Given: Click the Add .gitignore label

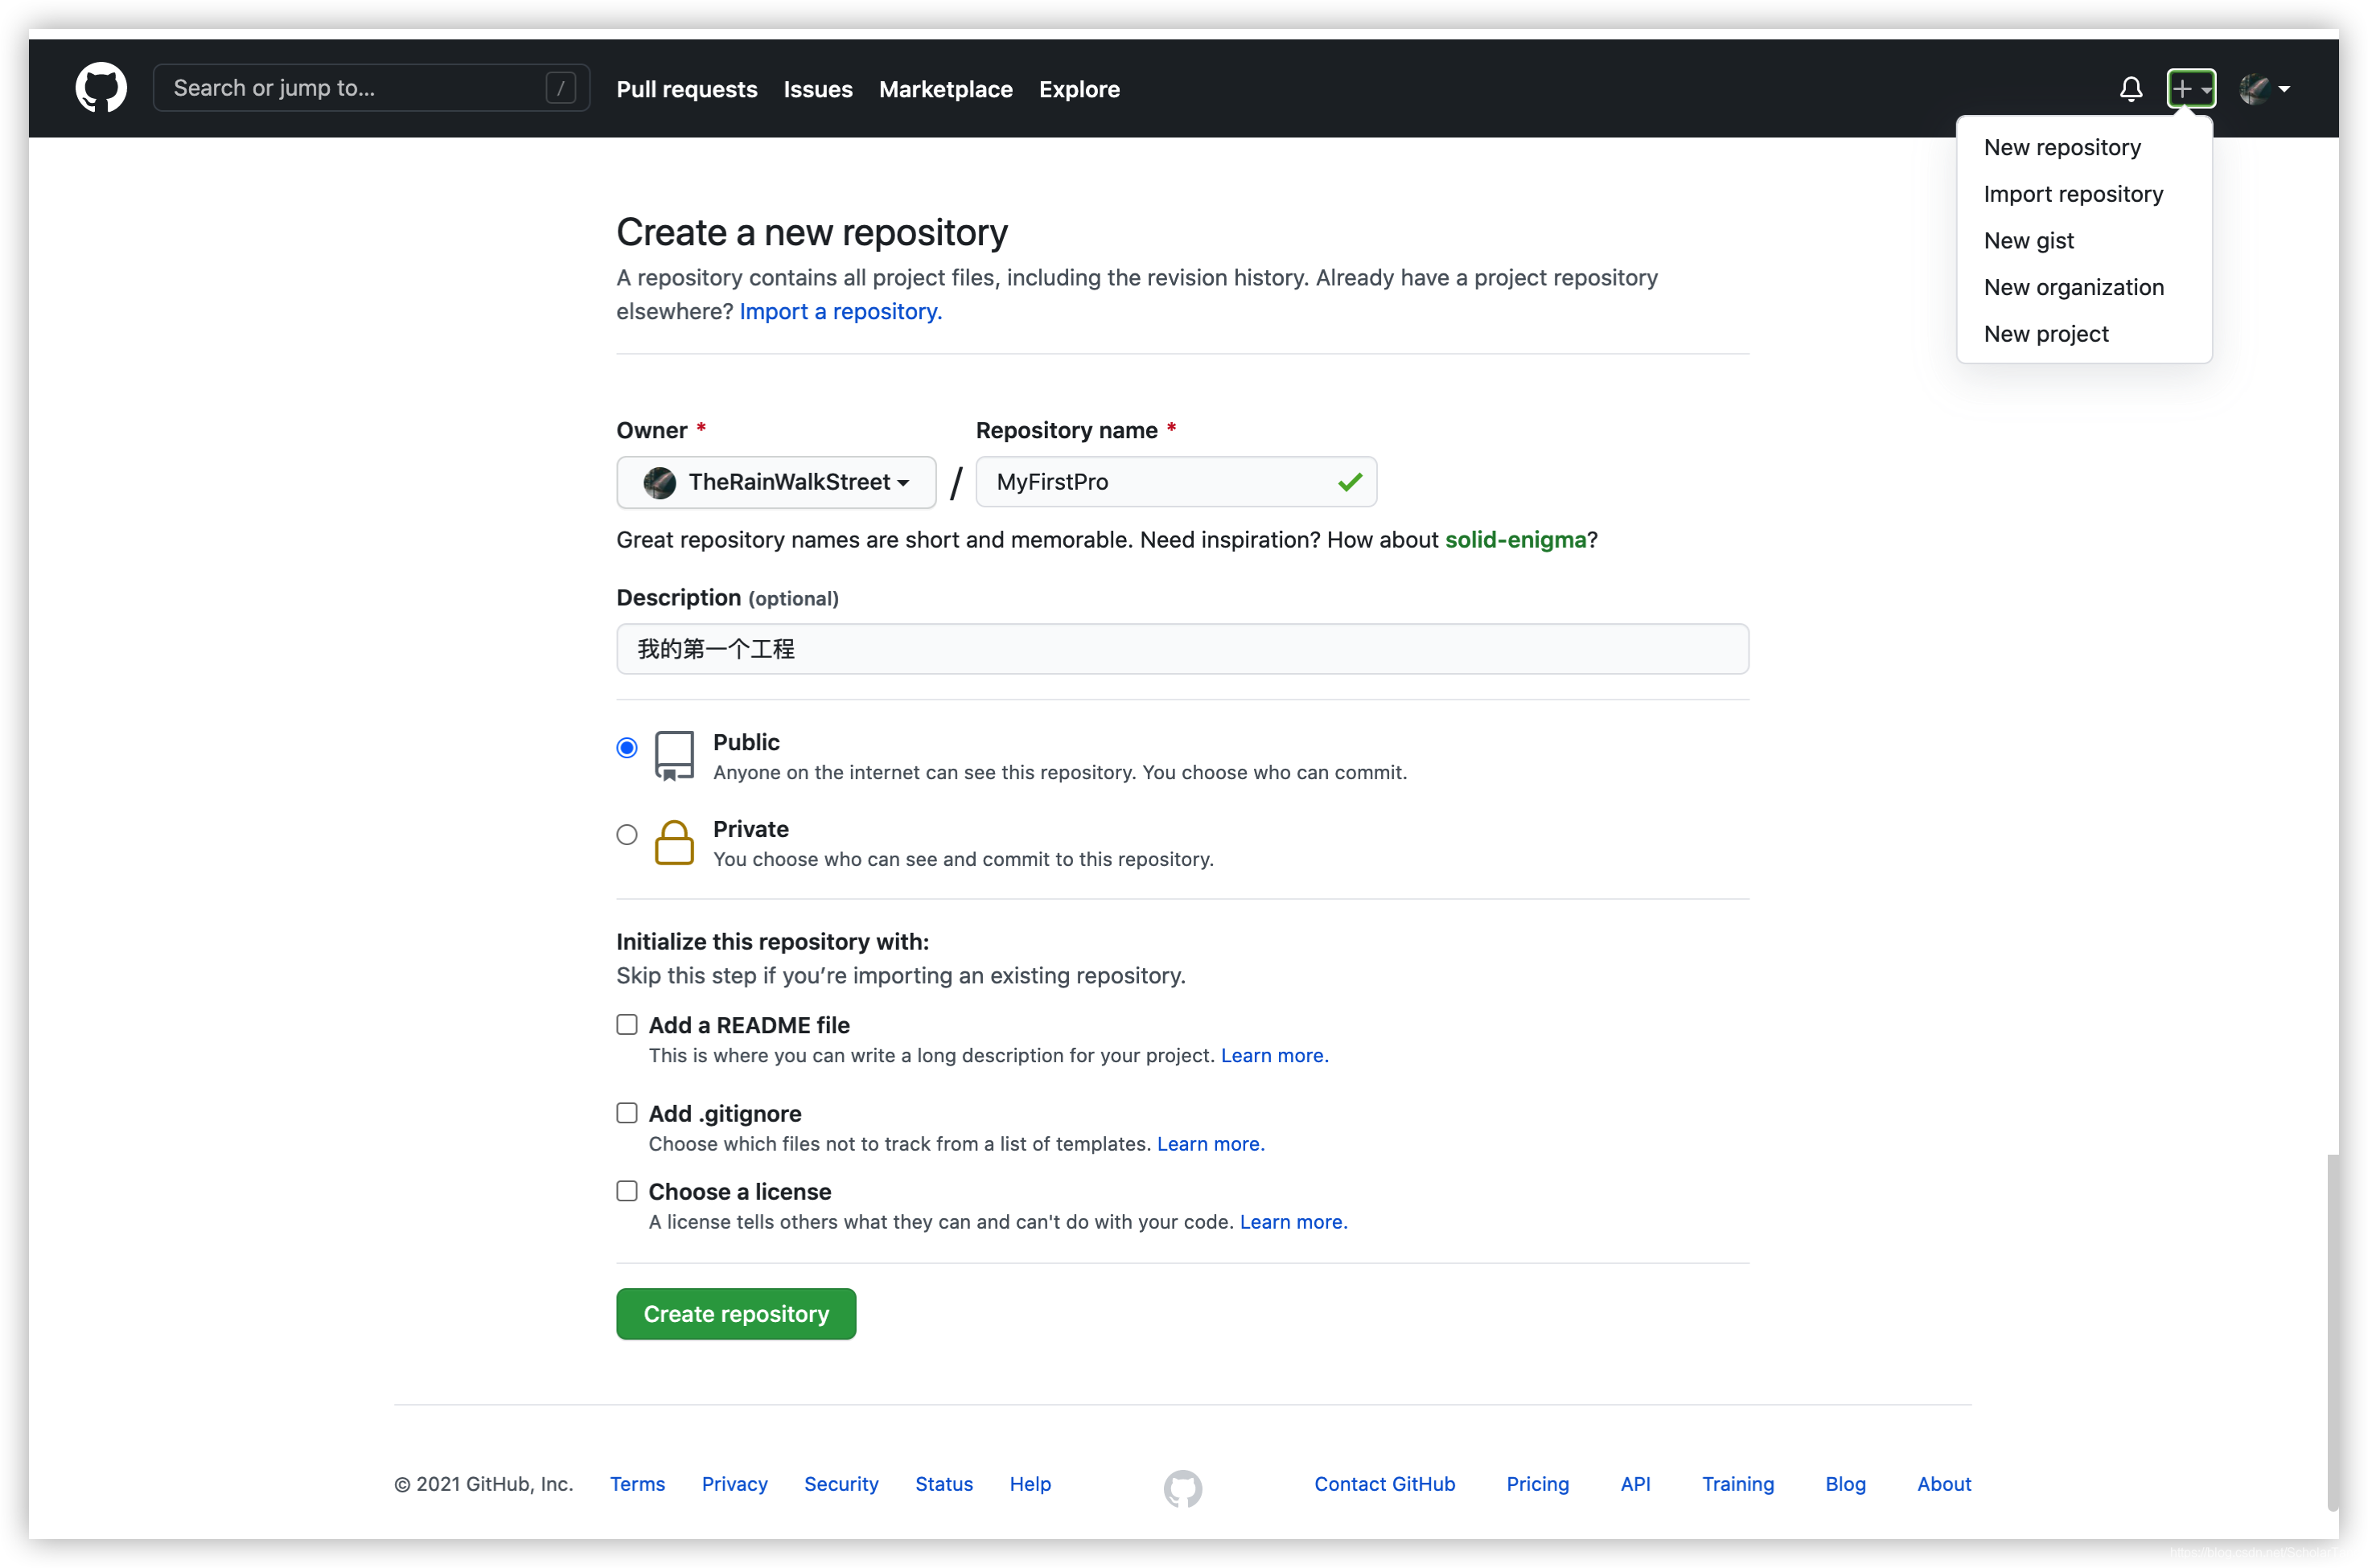Looking at the screenshot, I should coord(724,1113).
